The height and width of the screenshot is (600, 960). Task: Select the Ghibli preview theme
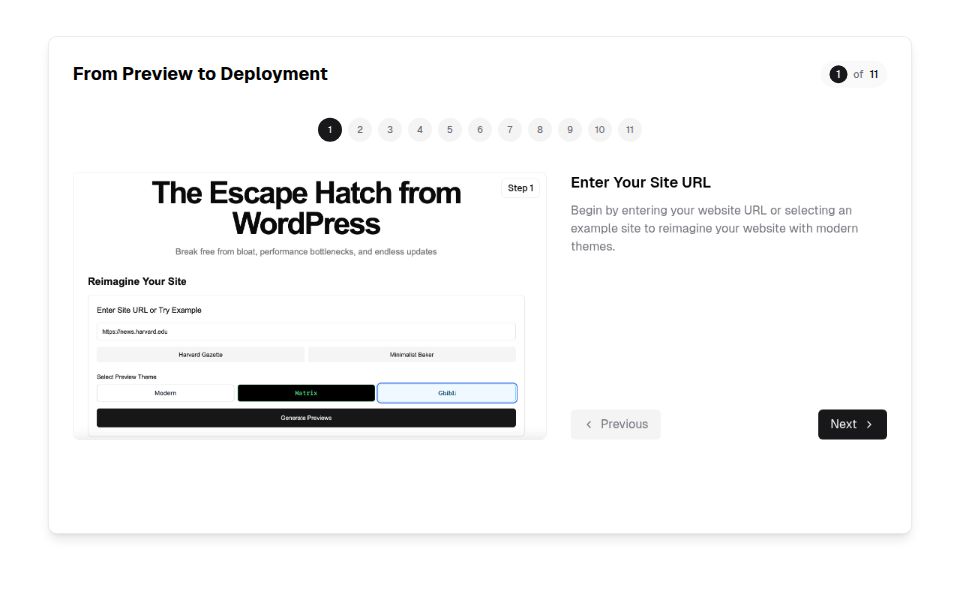coord(447,393)
